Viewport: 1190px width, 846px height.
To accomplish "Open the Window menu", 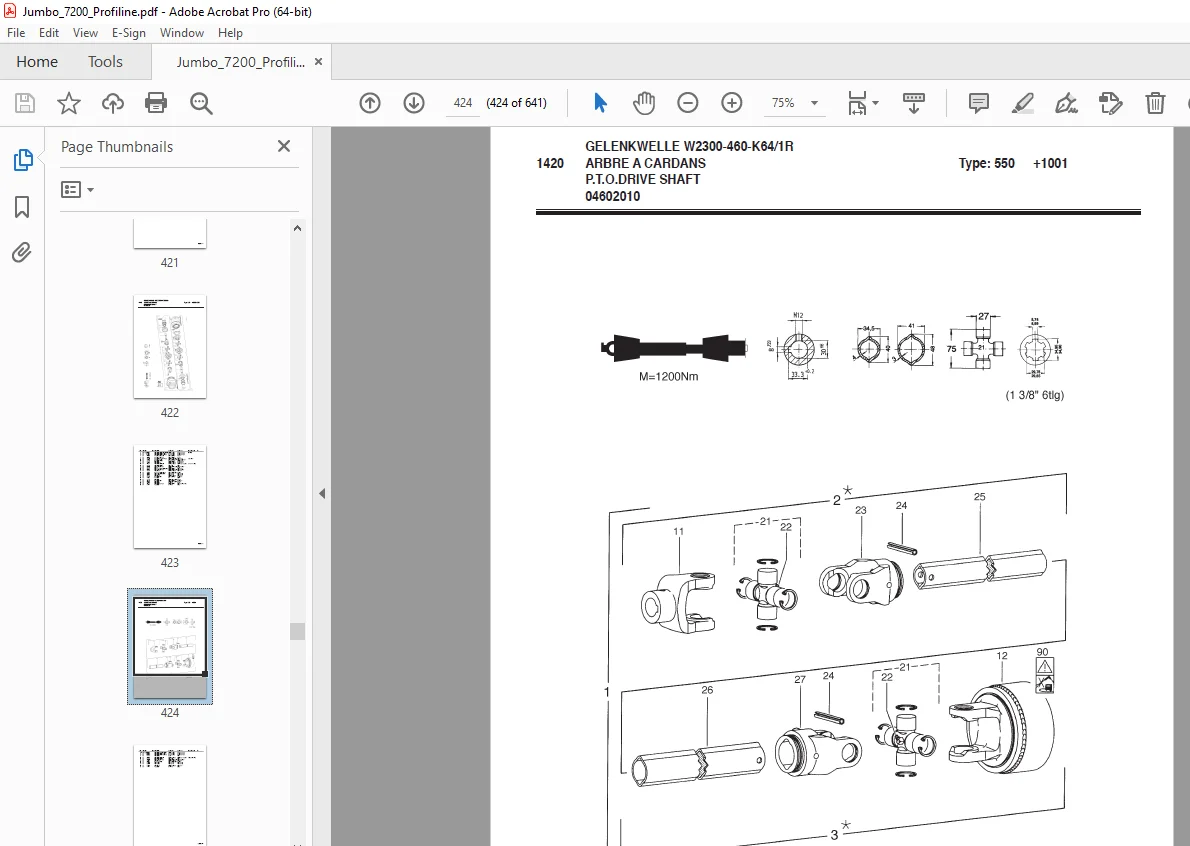I will (181, 33).
